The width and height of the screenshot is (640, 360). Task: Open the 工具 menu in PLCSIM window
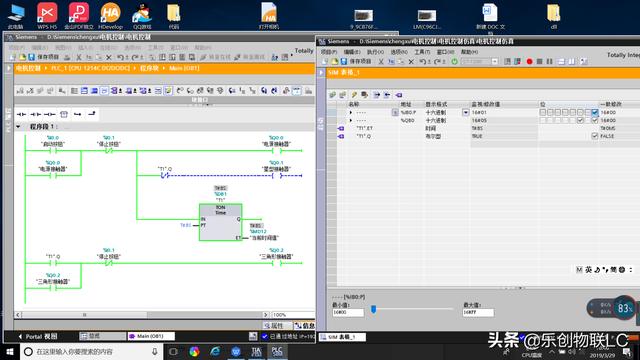click(422, 52)
